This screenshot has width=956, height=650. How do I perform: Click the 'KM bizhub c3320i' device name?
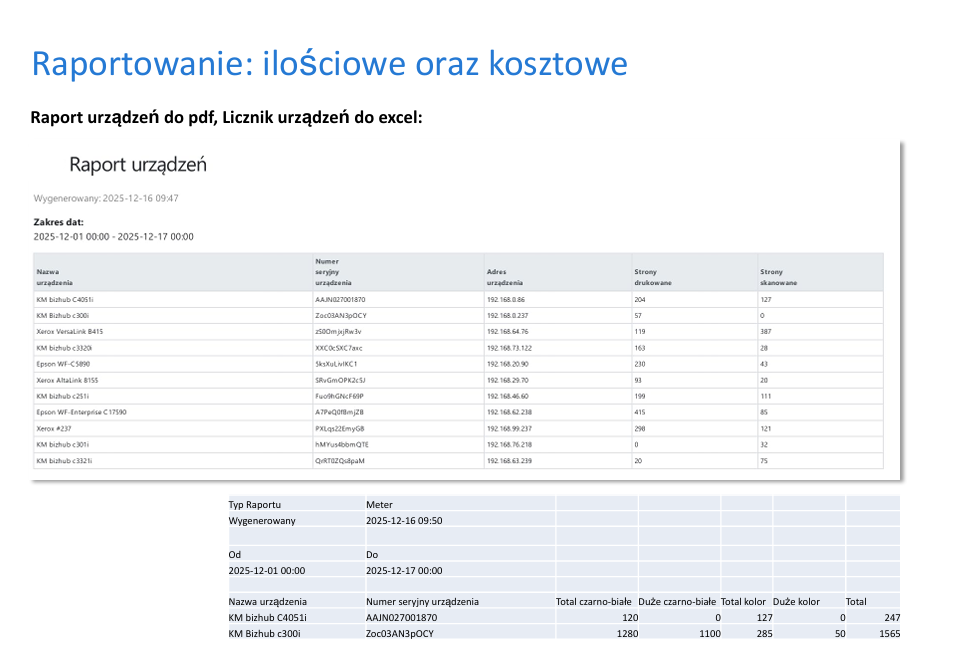(x=64, y=348)
